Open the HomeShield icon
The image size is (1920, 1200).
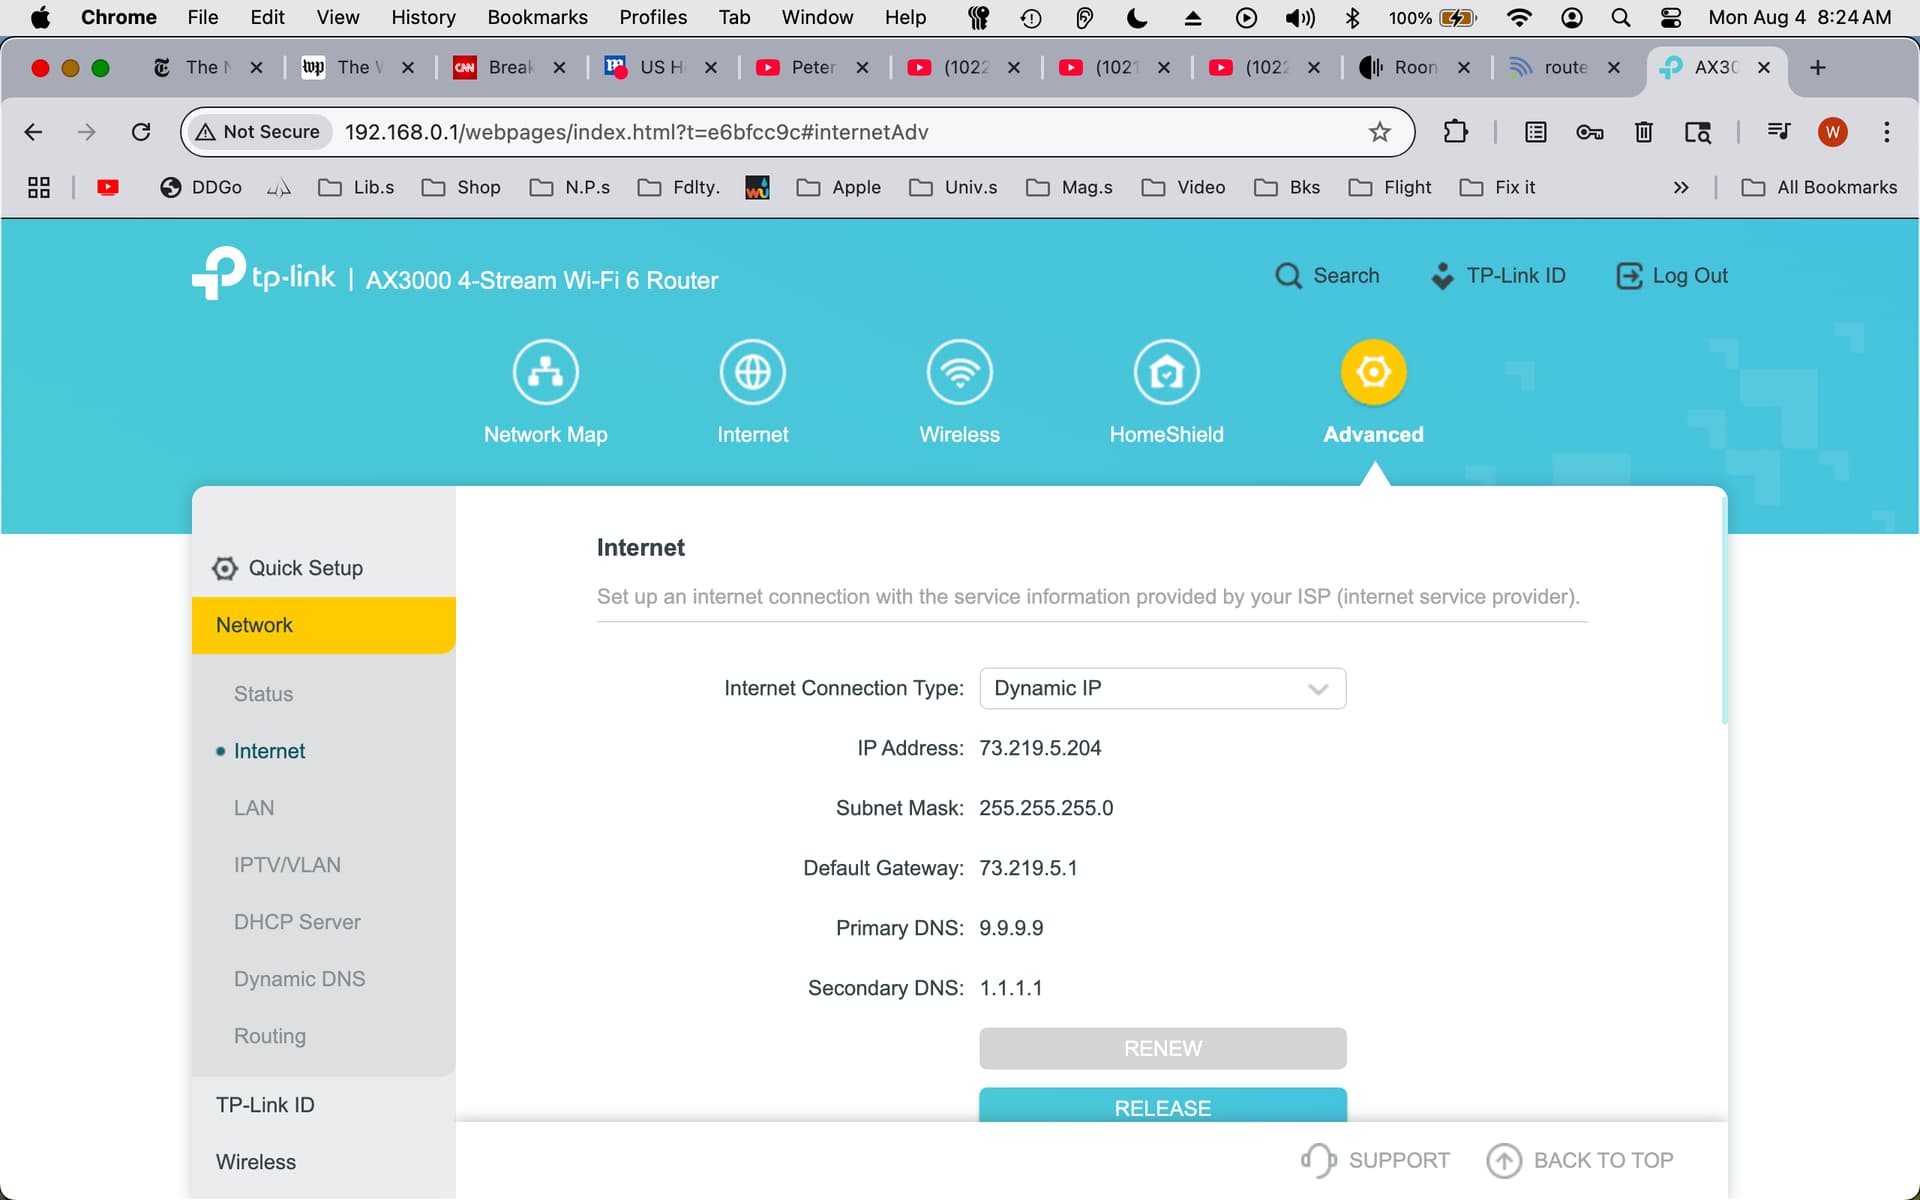tap(1166, 372)
